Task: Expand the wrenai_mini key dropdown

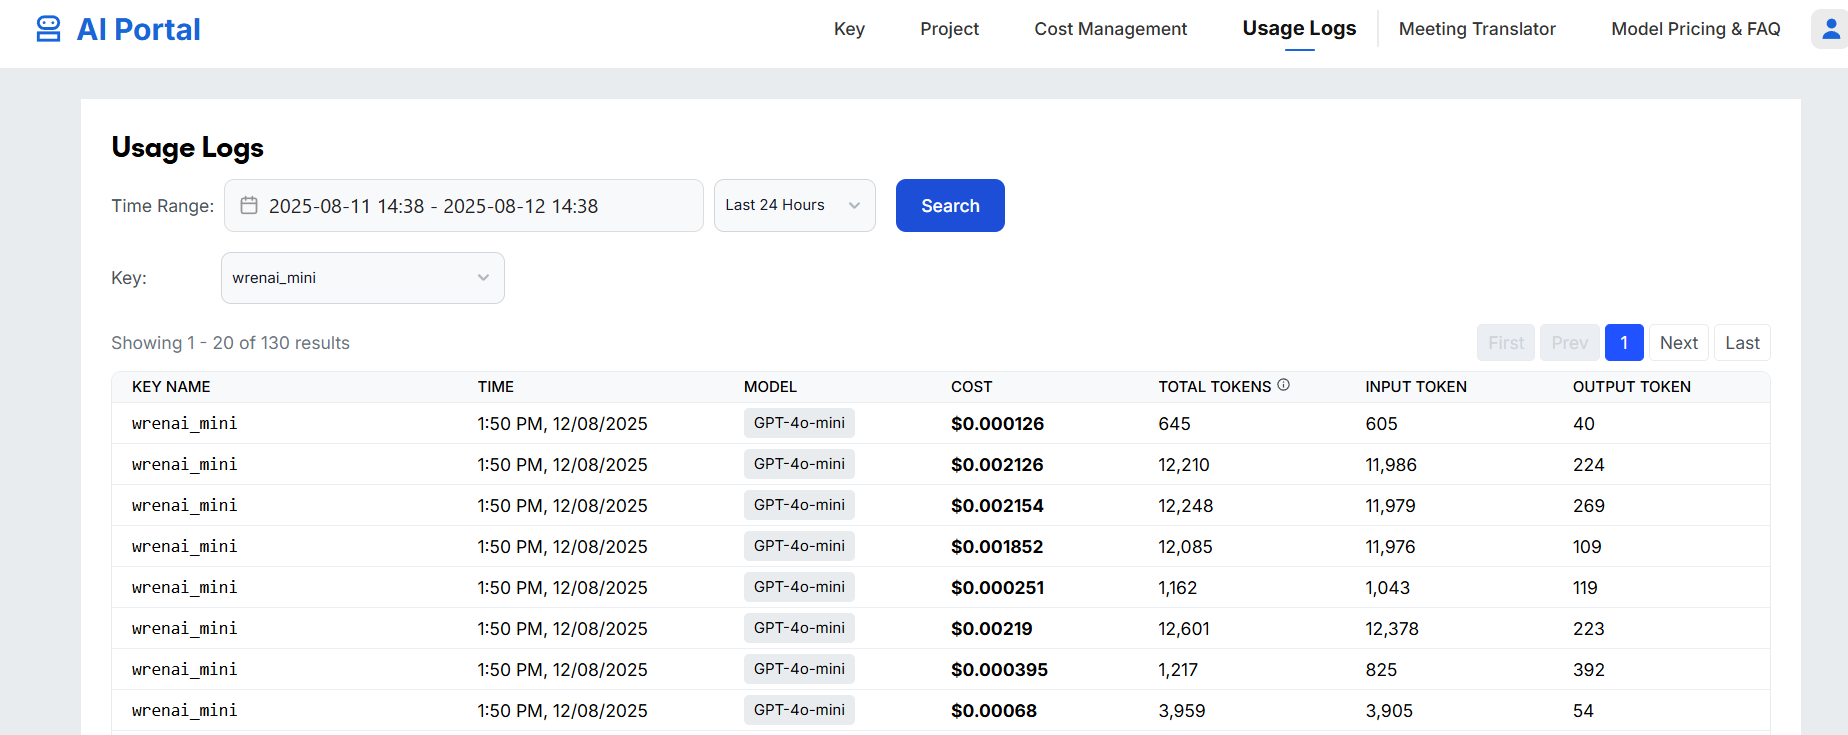Action: (363, 278)
